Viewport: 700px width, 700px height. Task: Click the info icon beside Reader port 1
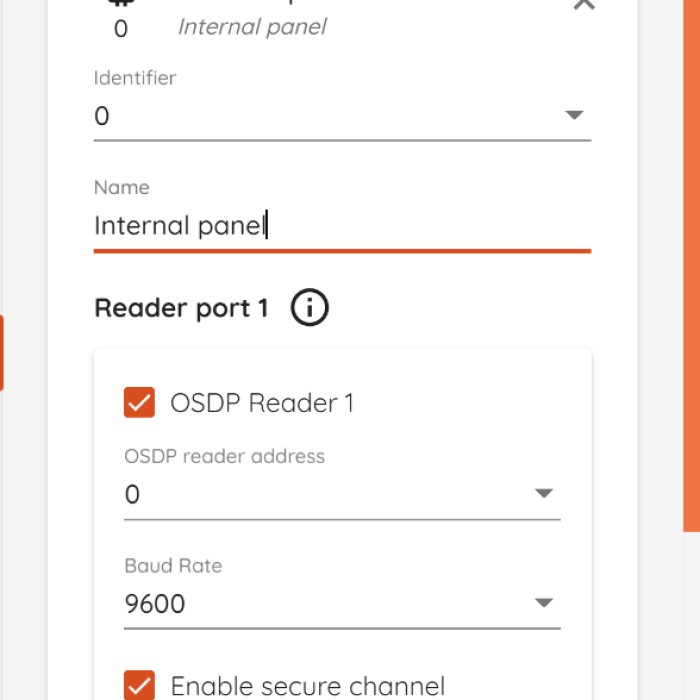(x=309, y=307)
